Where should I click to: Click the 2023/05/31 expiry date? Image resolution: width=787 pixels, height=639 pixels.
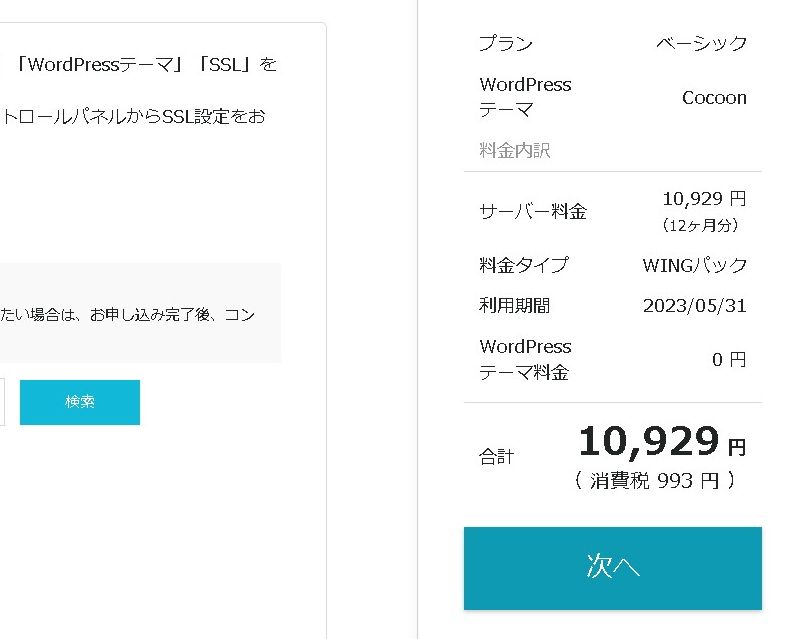click(694, 306)
